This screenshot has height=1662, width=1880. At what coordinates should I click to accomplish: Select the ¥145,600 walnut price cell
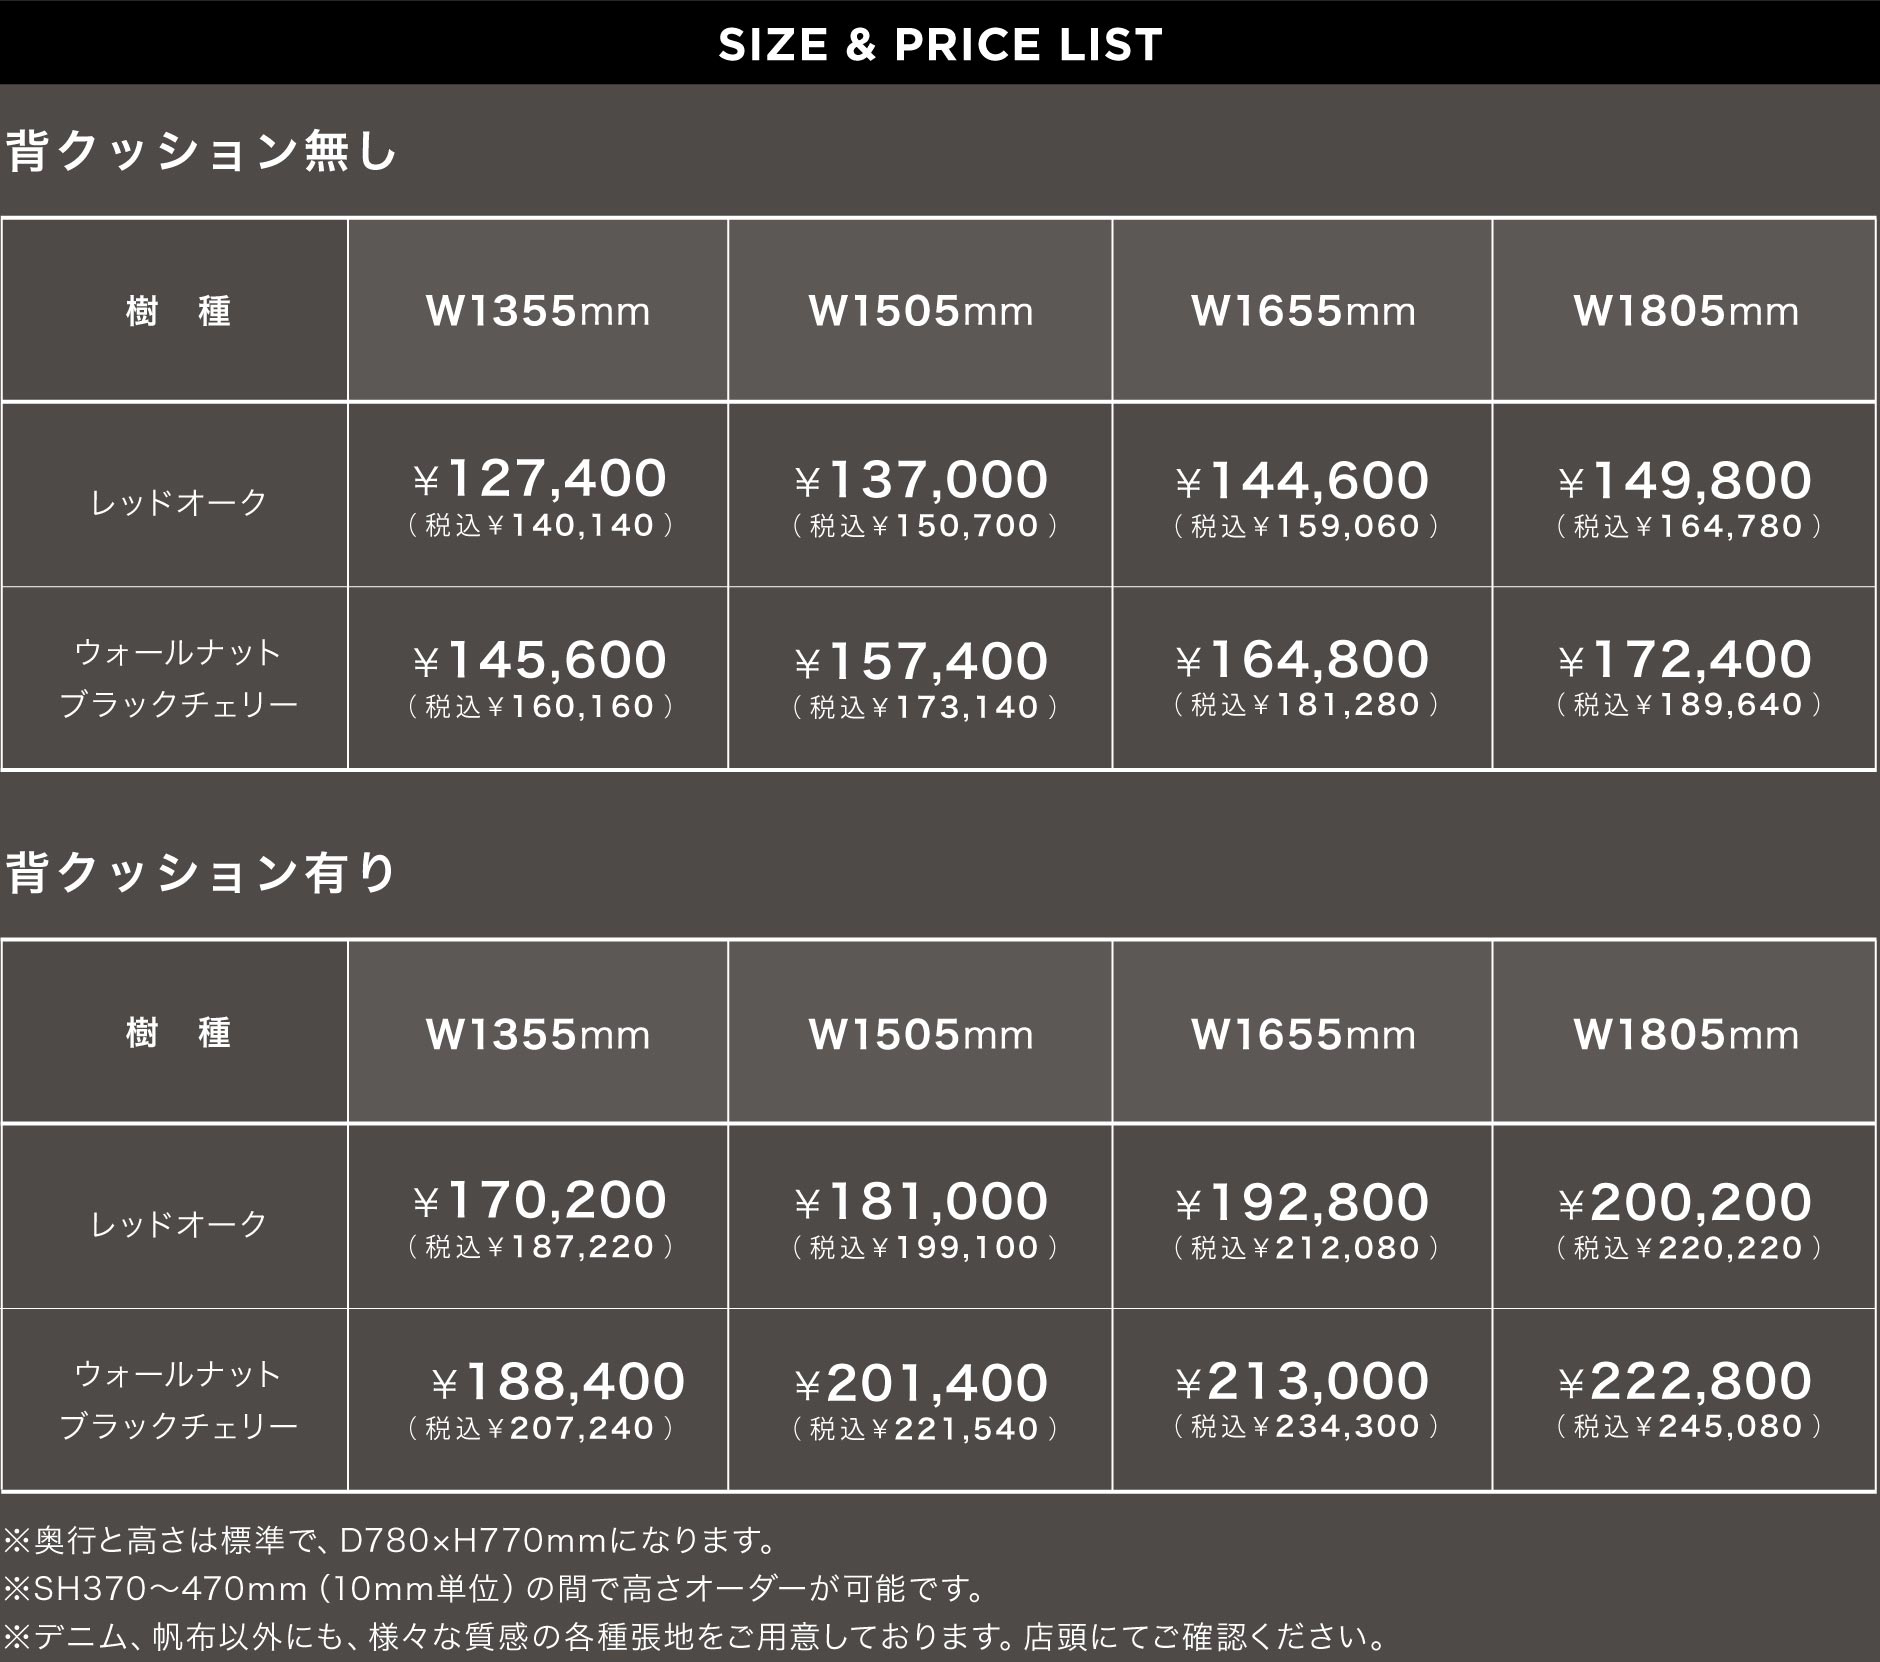pos(538,677)
